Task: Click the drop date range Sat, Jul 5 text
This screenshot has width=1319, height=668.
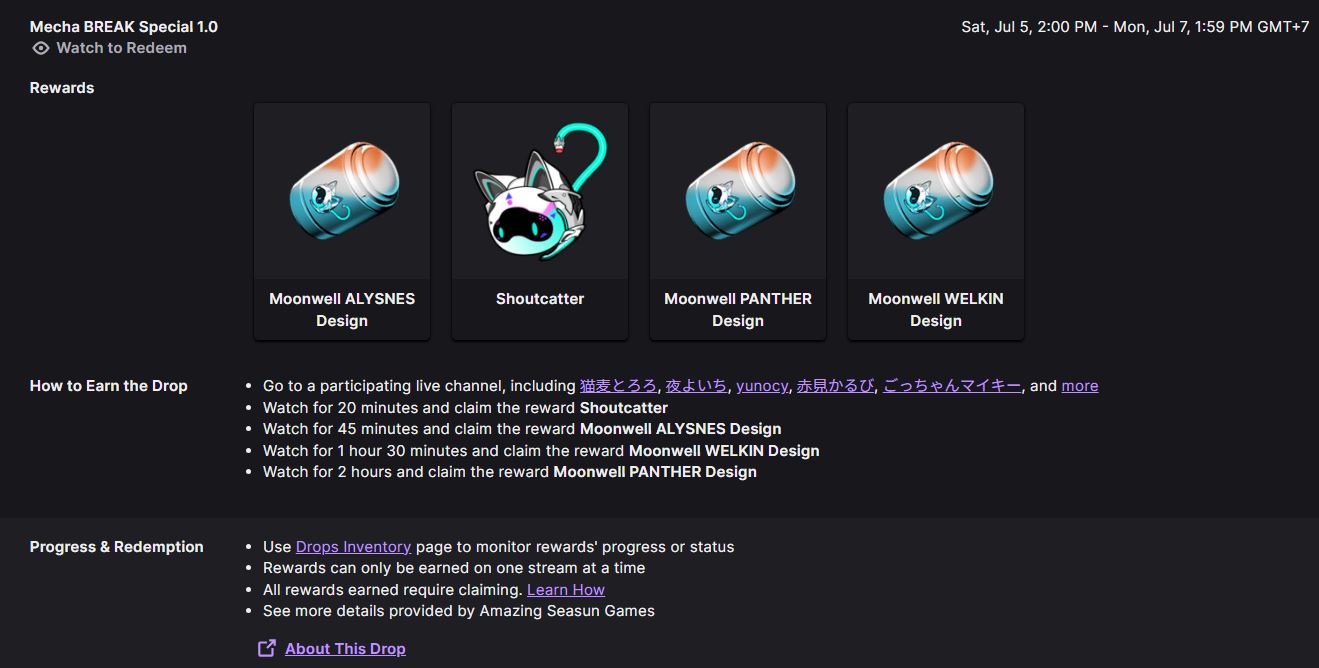Action: pyautogui.click(x=1135, y=27)
